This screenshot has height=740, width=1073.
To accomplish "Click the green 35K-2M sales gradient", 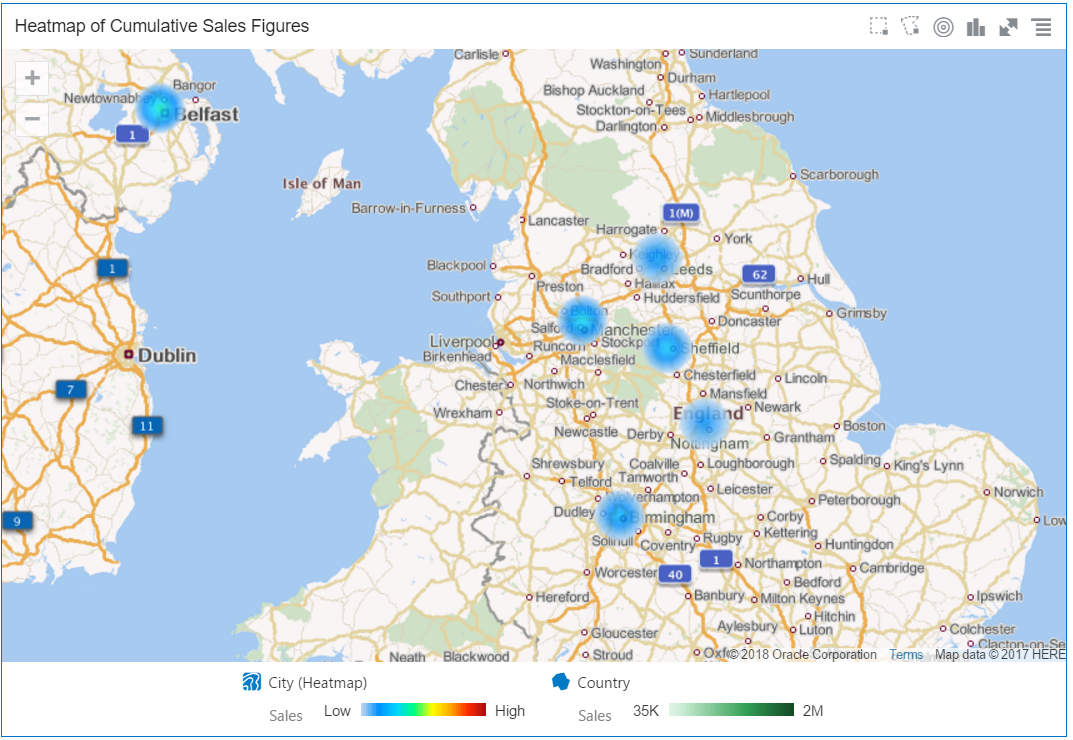I will 731,710.
